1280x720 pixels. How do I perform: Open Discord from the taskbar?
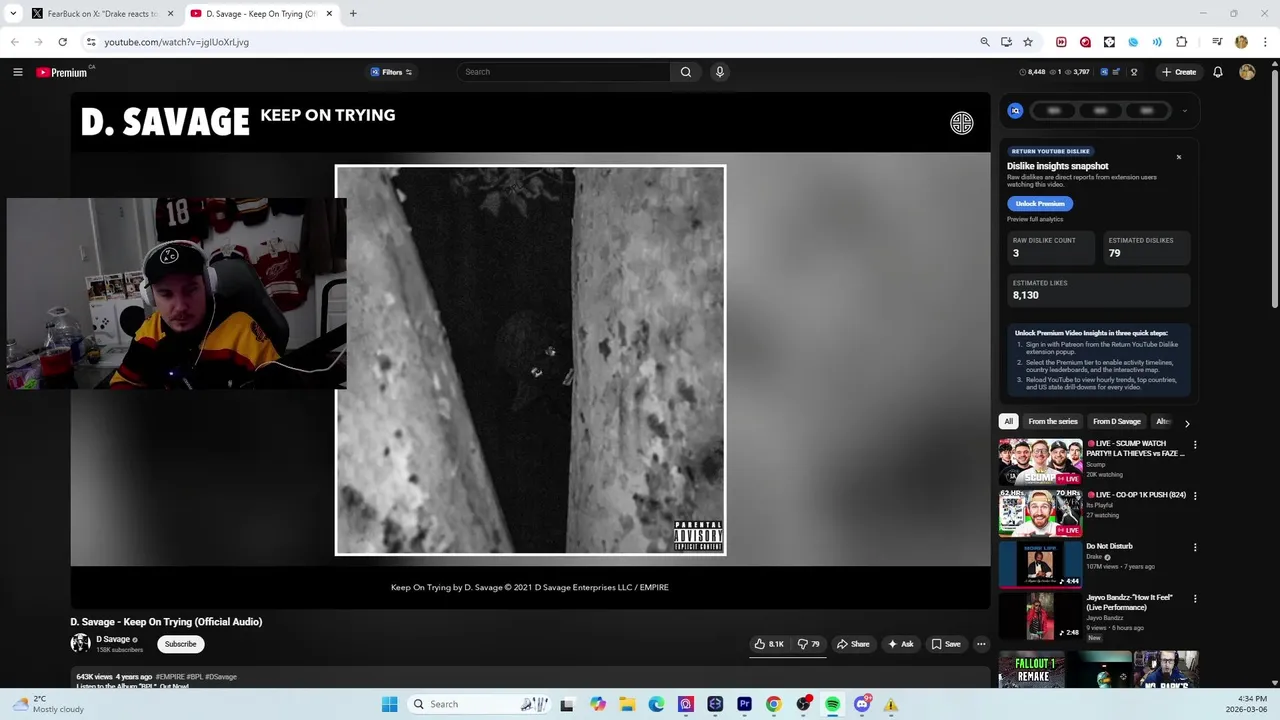point(862,704)
